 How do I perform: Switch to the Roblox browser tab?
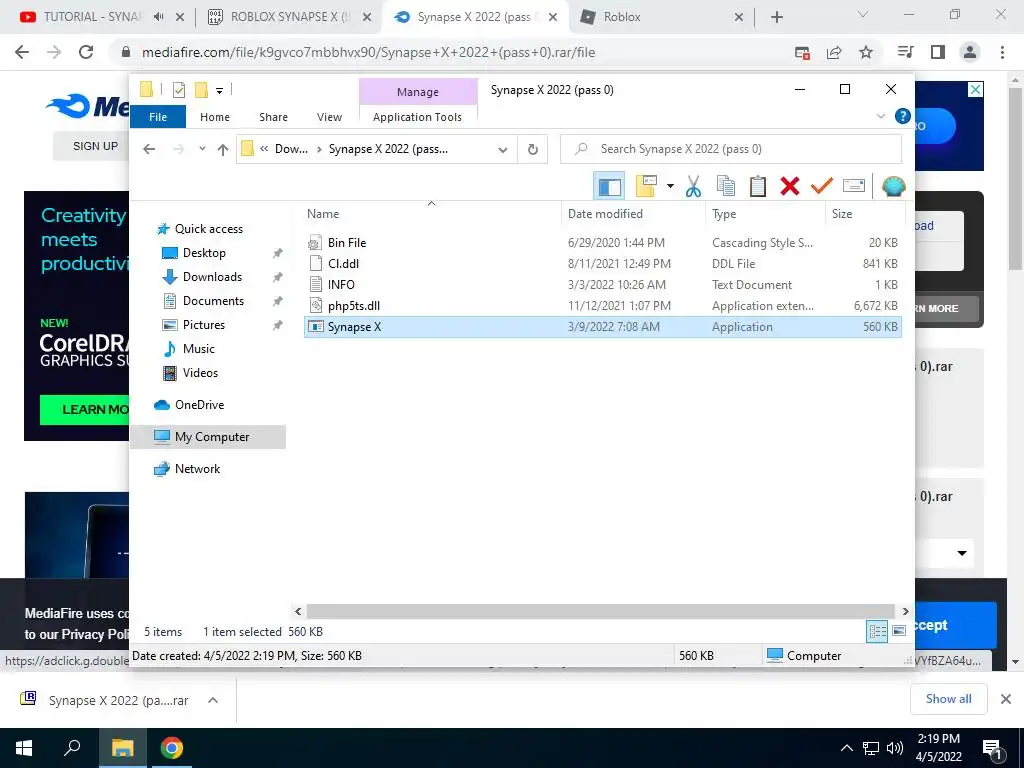tap(662, 17)
